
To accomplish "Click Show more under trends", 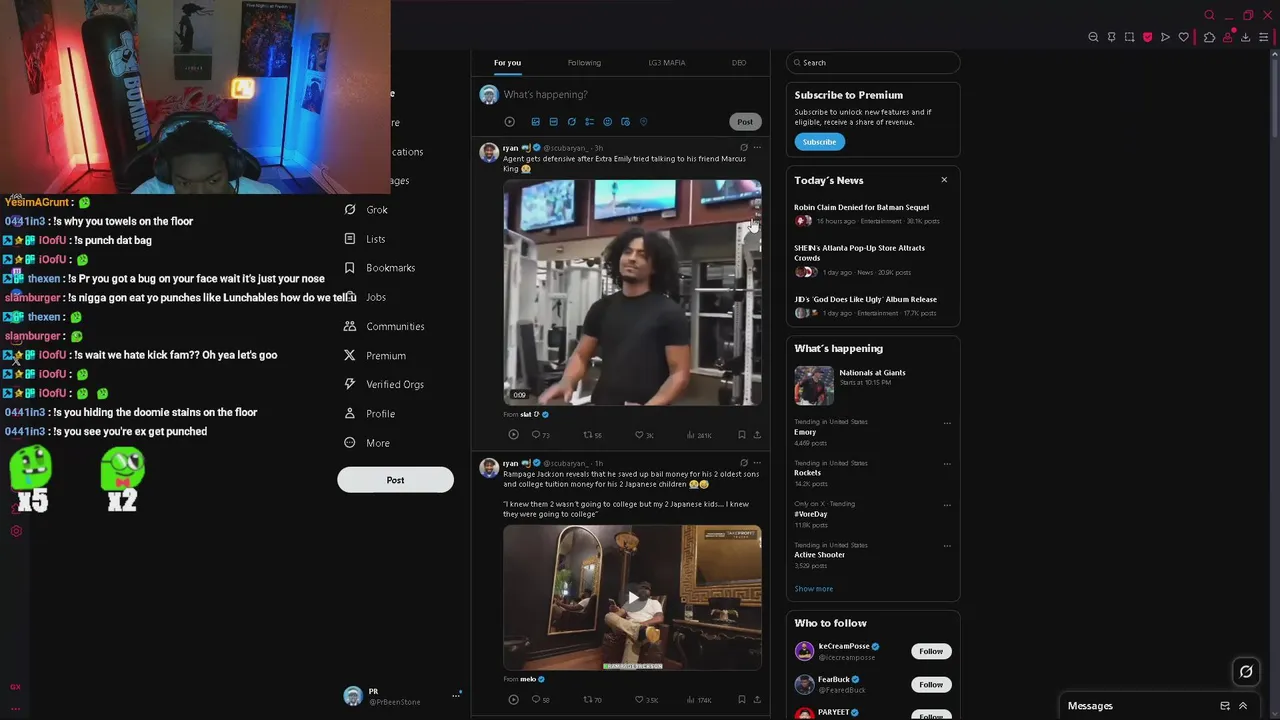I will (813, 589).
